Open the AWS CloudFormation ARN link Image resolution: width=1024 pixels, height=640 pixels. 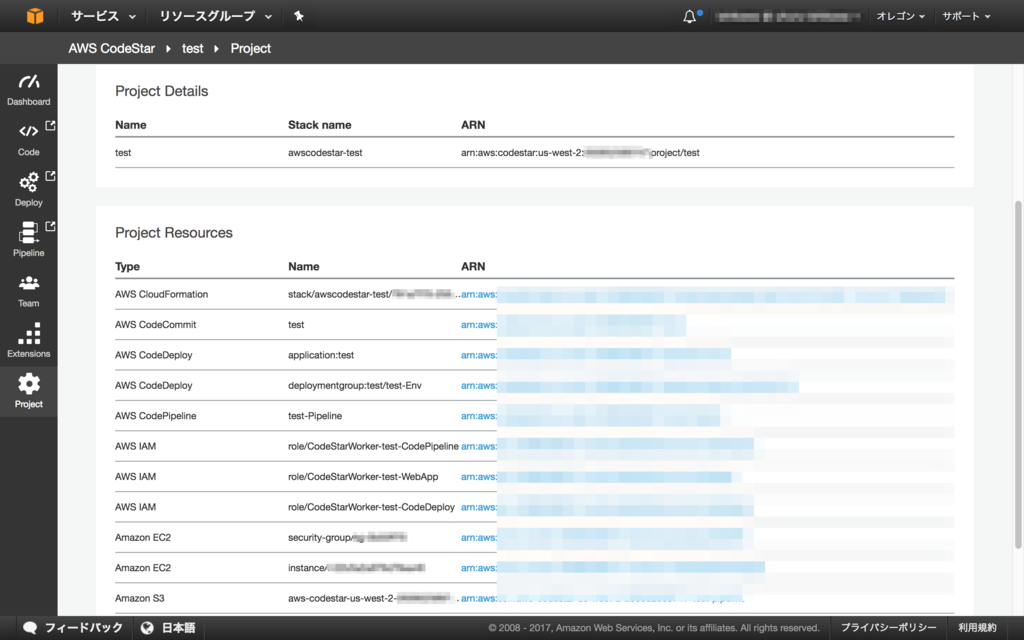pos(703,295)
